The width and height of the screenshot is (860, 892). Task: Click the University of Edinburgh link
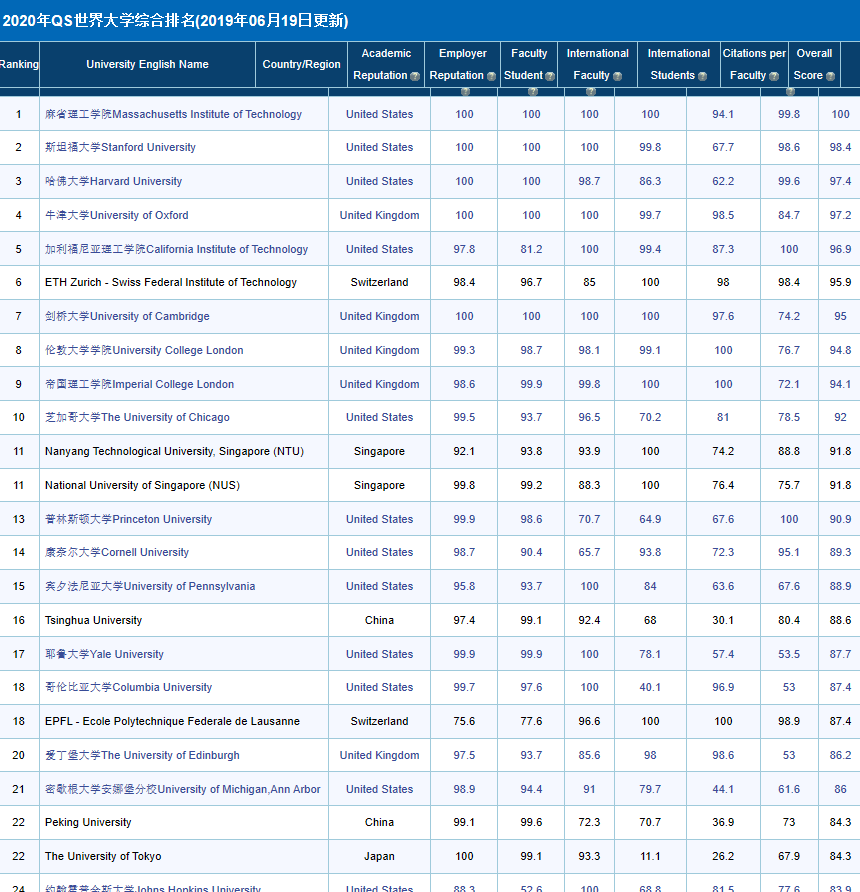tap(142, 756)
